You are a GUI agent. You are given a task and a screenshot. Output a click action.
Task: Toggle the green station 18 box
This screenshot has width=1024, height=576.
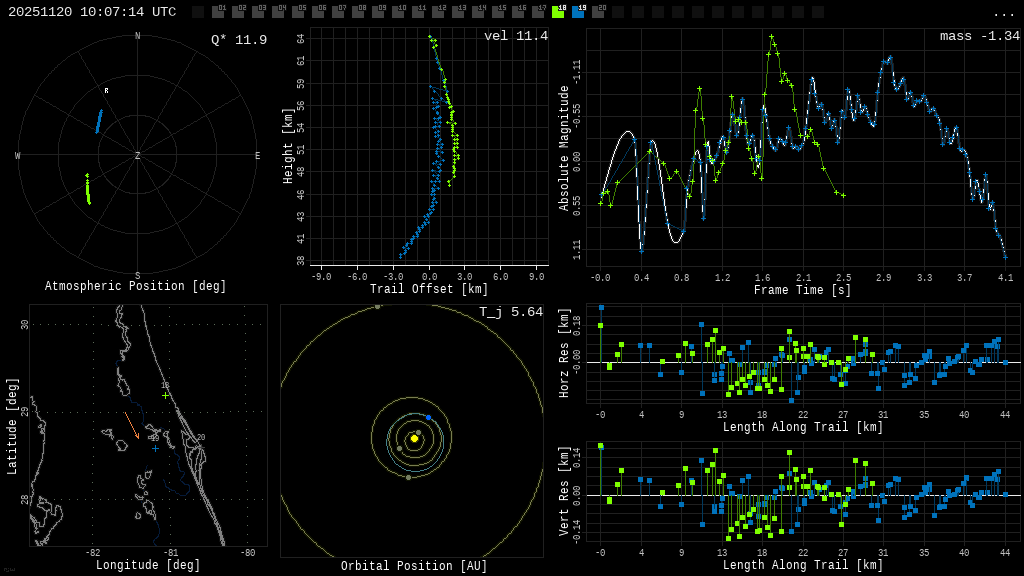(x=558, y=12)
